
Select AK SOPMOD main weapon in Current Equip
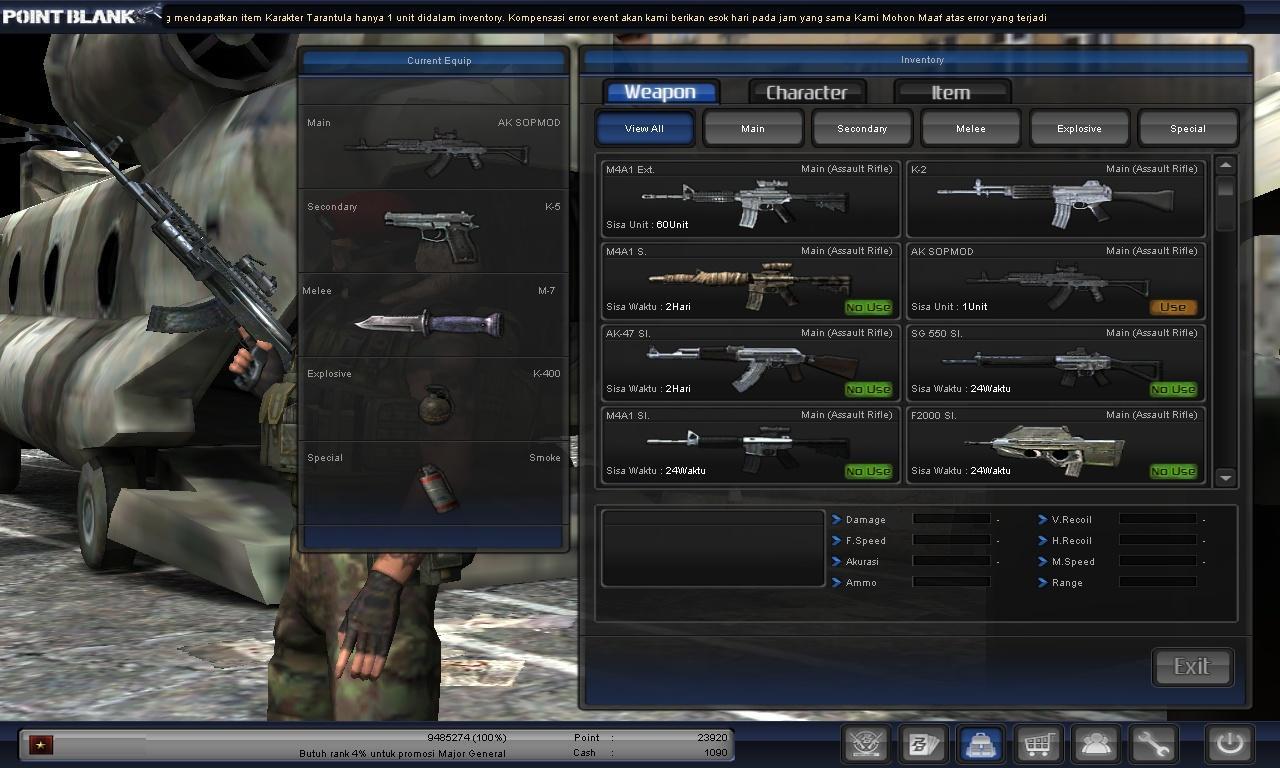click(x=434, y=148)
